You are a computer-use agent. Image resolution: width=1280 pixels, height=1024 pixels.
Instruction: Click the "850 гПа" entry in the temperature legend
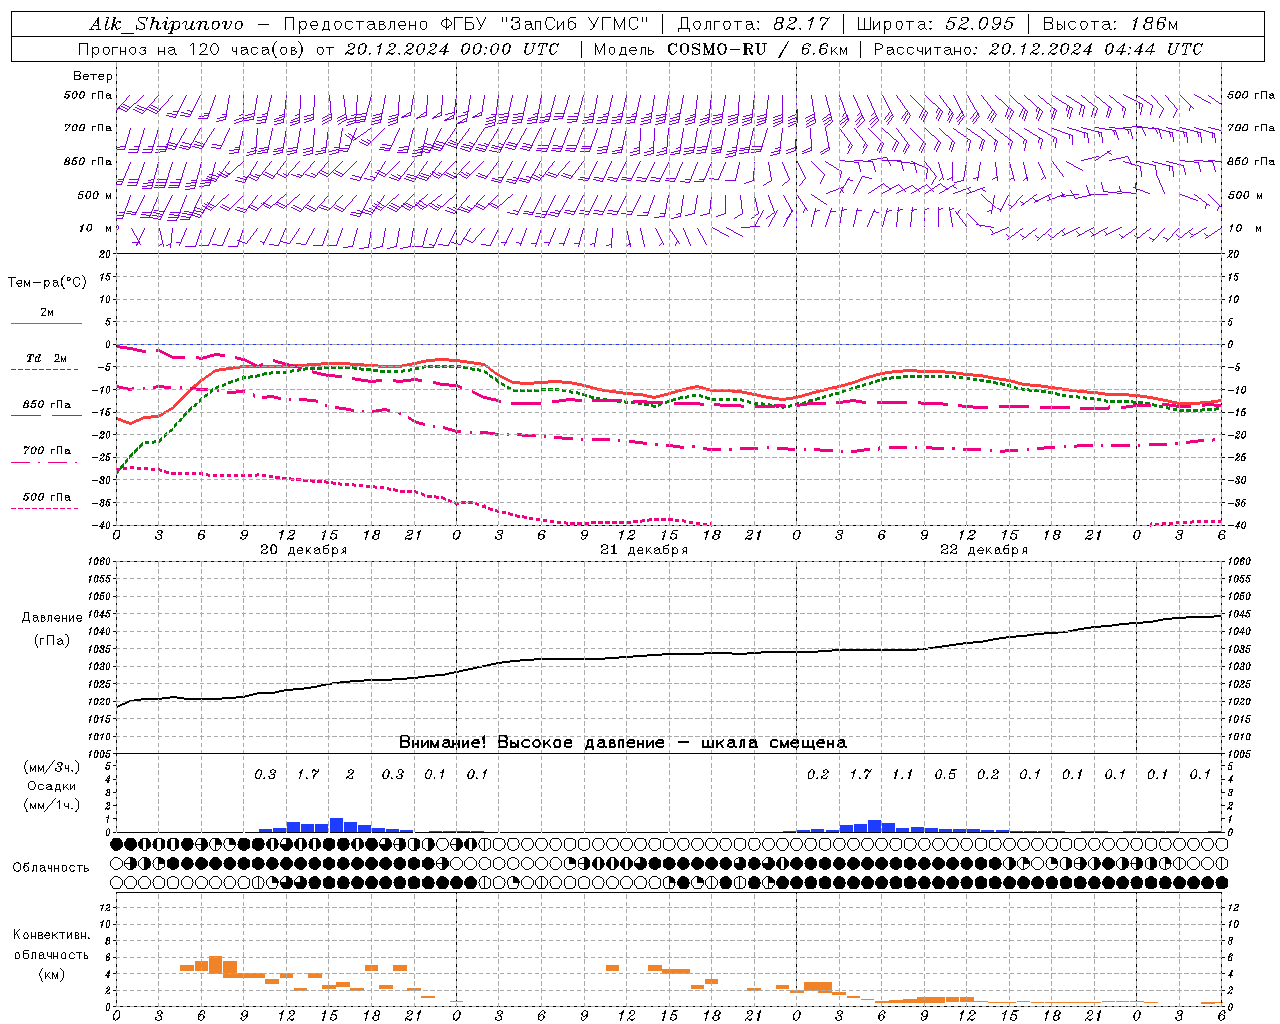[x=47, y=405]
